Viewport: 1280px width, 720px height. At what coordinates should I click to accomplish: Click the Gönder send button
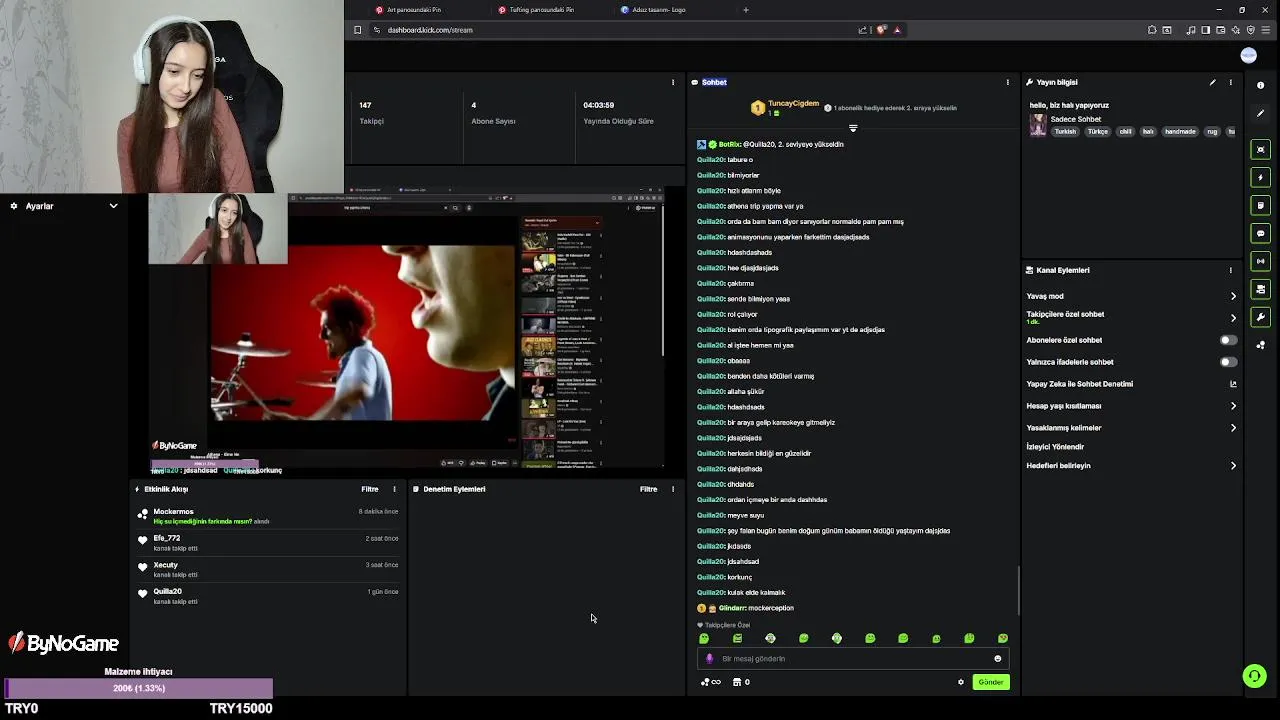click(x=991, y=682)
